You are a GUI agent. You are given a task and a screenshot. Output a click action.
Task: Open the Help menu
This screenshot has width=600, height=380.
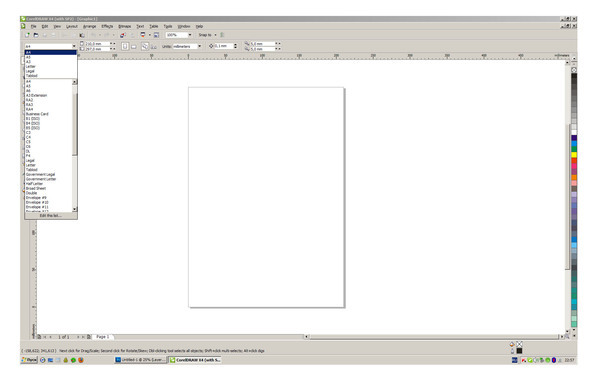coord(199,26)
